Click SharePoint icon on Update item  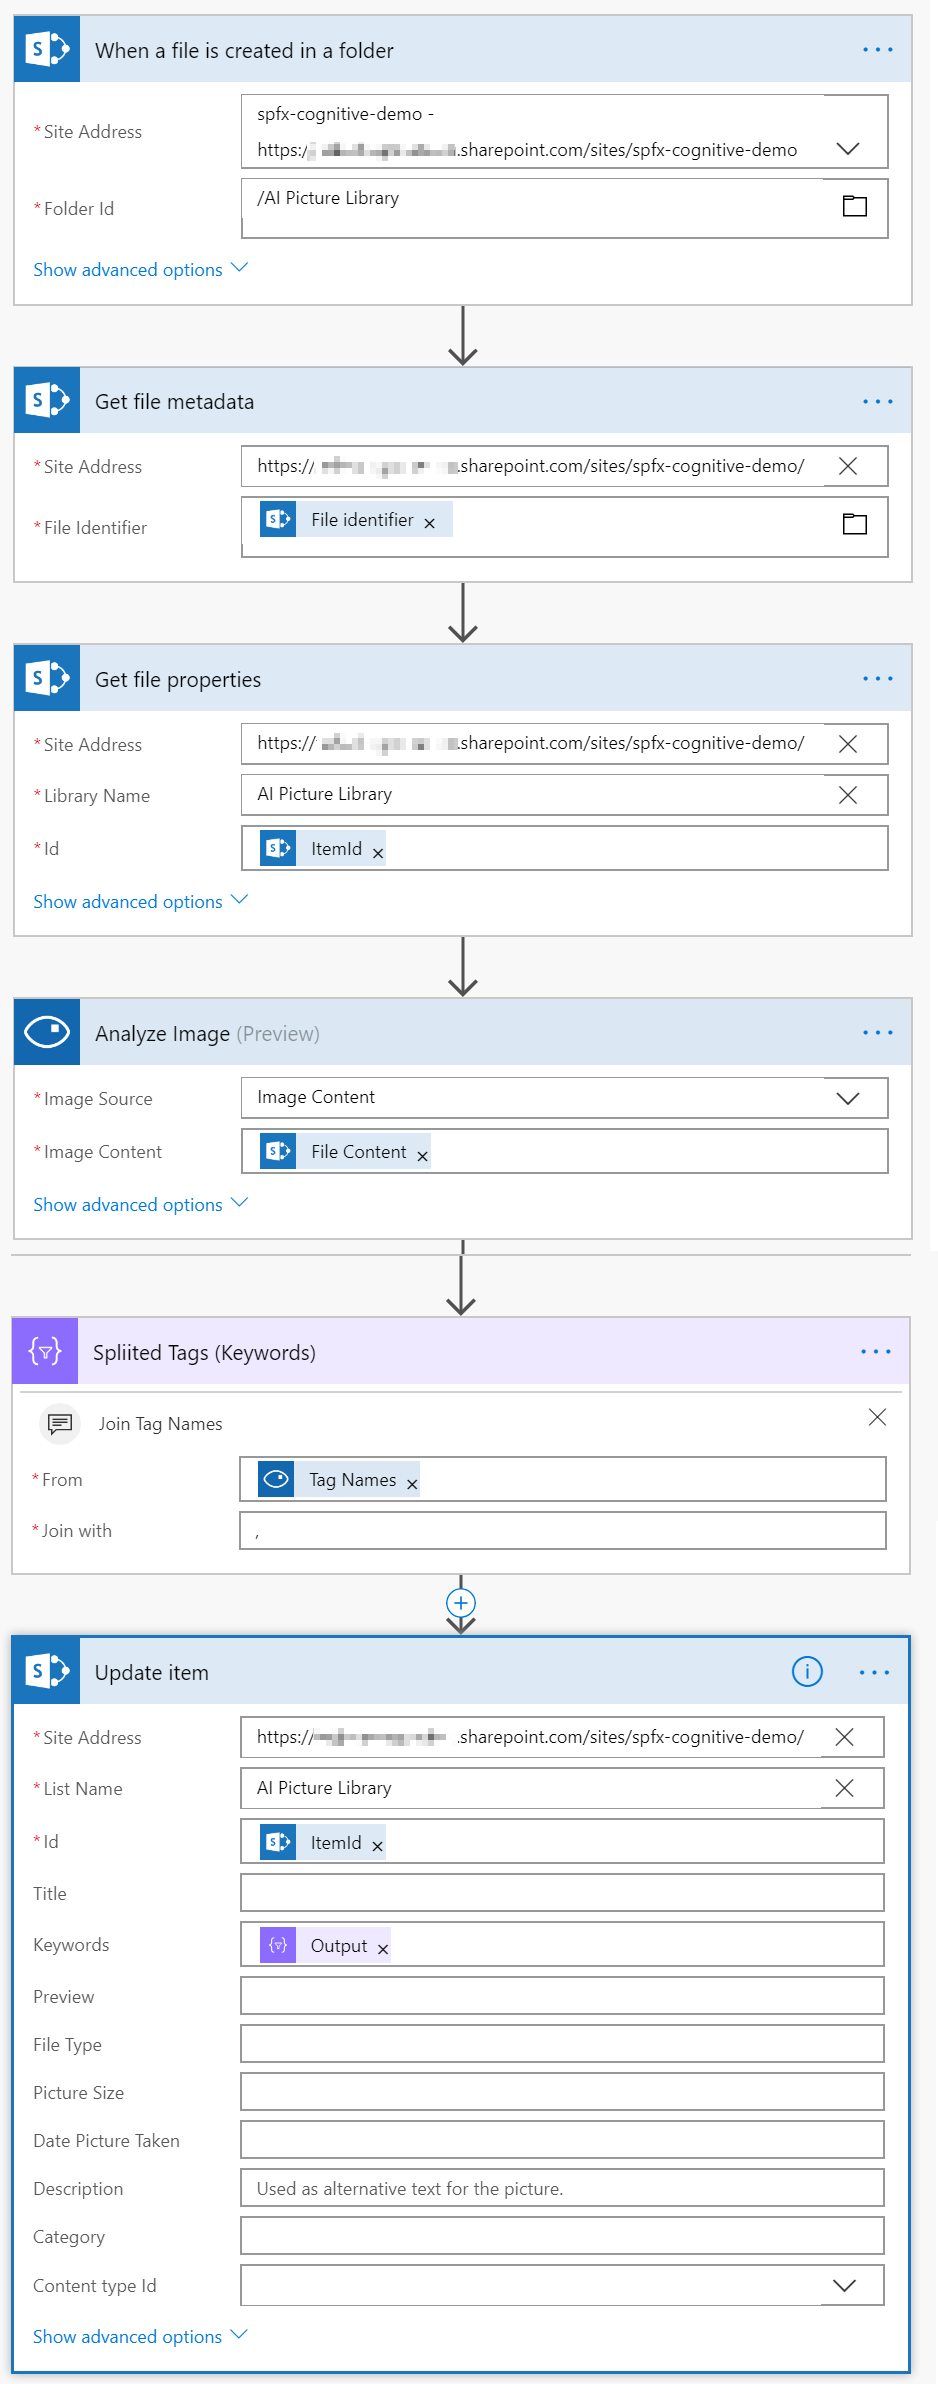[x=47, y=1671]
